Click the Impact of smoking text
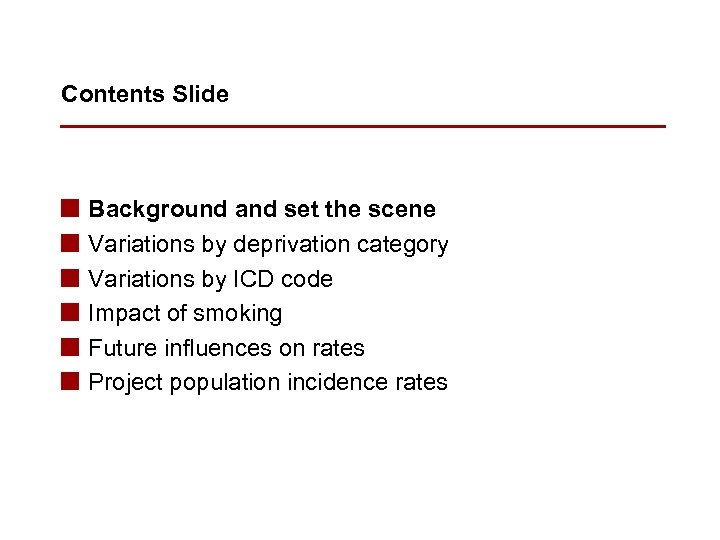This screenshot has width=720, height=540. point(185,313)
